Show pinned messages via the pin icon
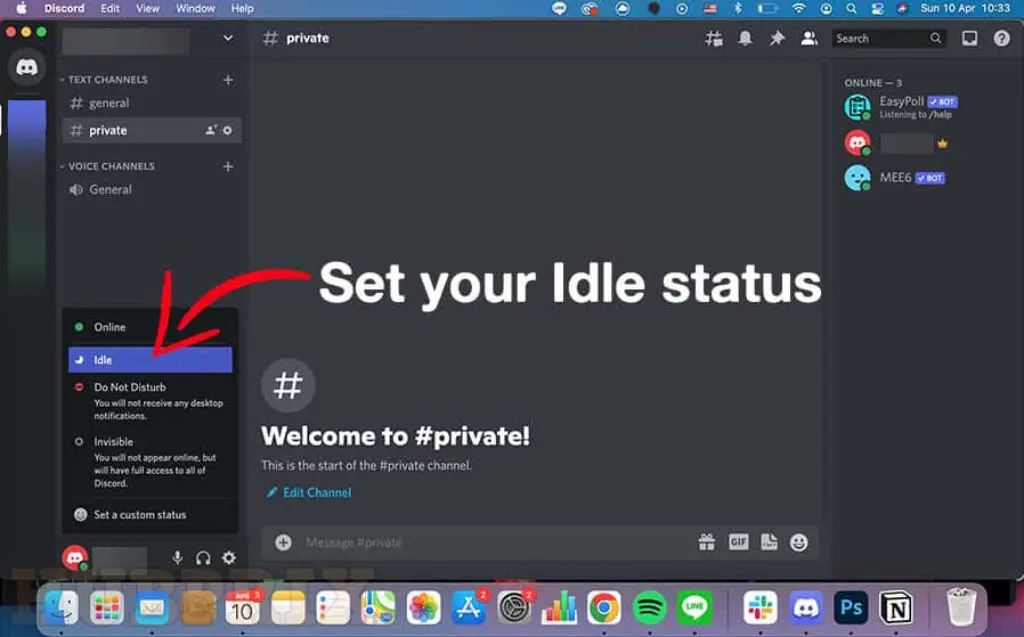The image size is (1024, 637). pyautogui.click(x=776, y=39)
